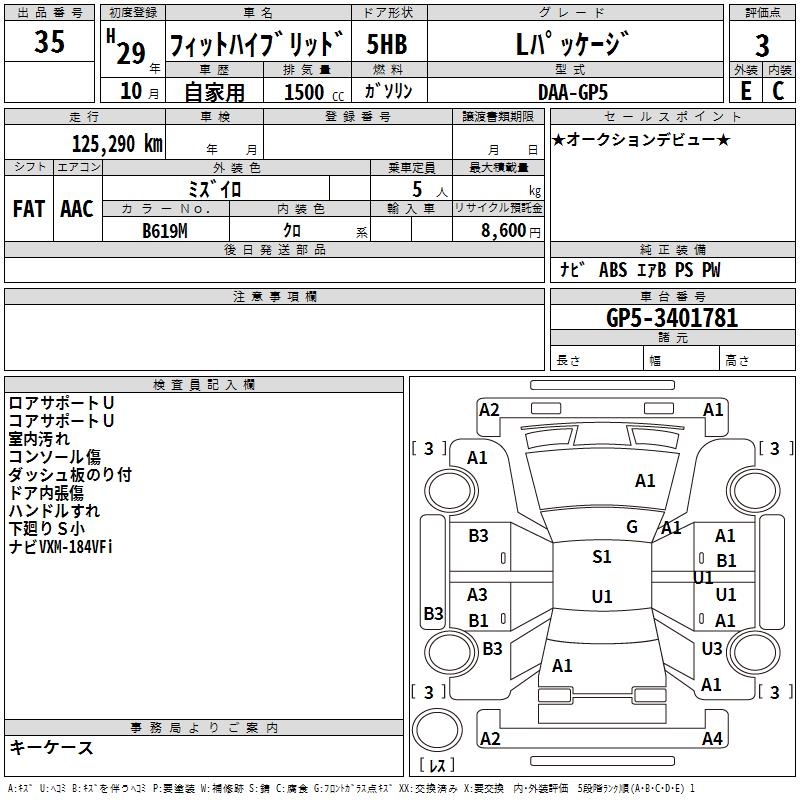Select the overall evaluation score 3
Screen dimensions: 800x800
point(762,45)
